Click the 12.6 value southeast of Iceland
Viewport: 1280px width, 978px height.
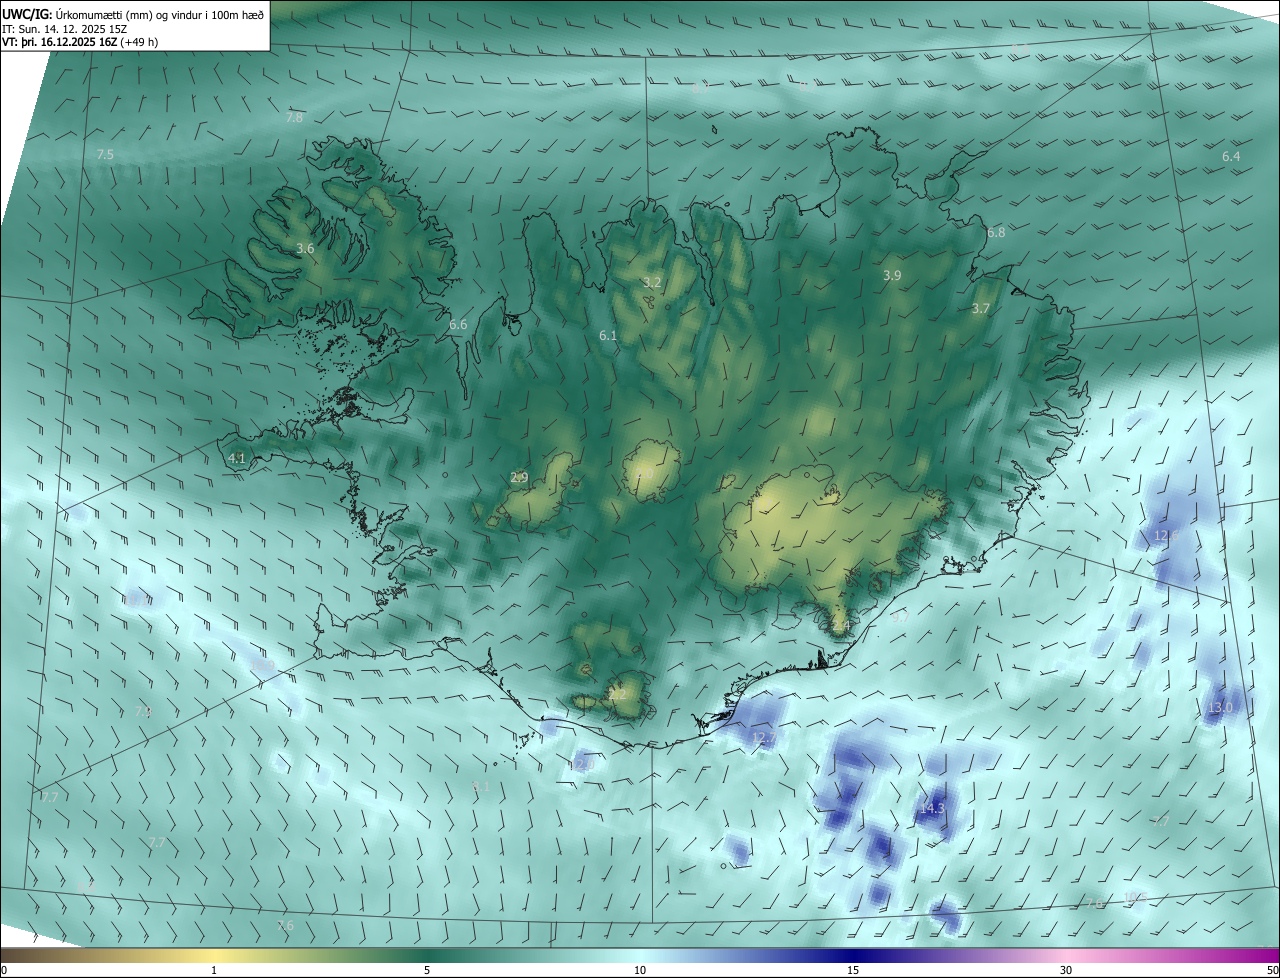[x=1167, y=536]
